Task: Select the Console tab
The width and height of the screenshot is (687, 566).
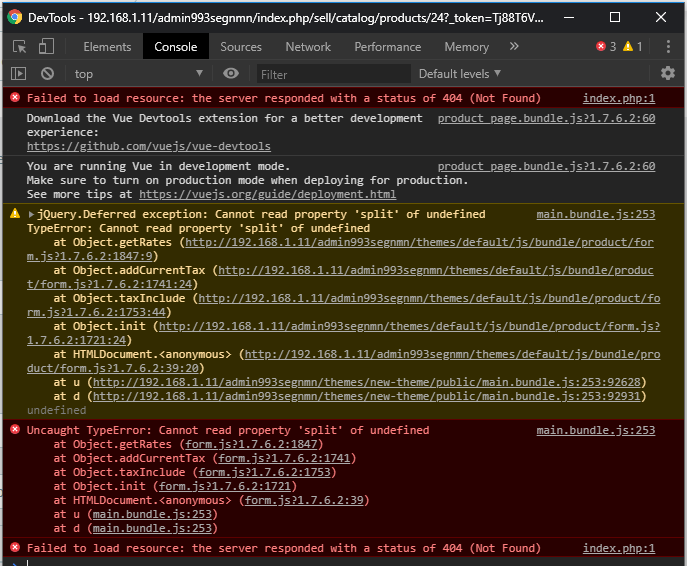Action: (x=176, y=47)
